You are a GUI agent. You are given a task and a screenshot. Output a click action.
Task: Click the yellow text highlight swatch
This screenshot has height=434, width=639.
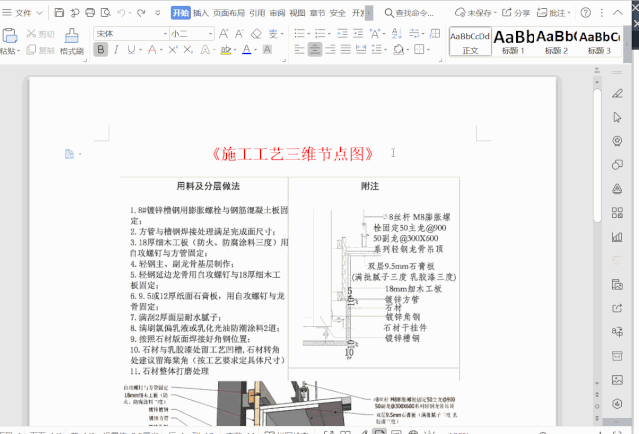(225, 50)
